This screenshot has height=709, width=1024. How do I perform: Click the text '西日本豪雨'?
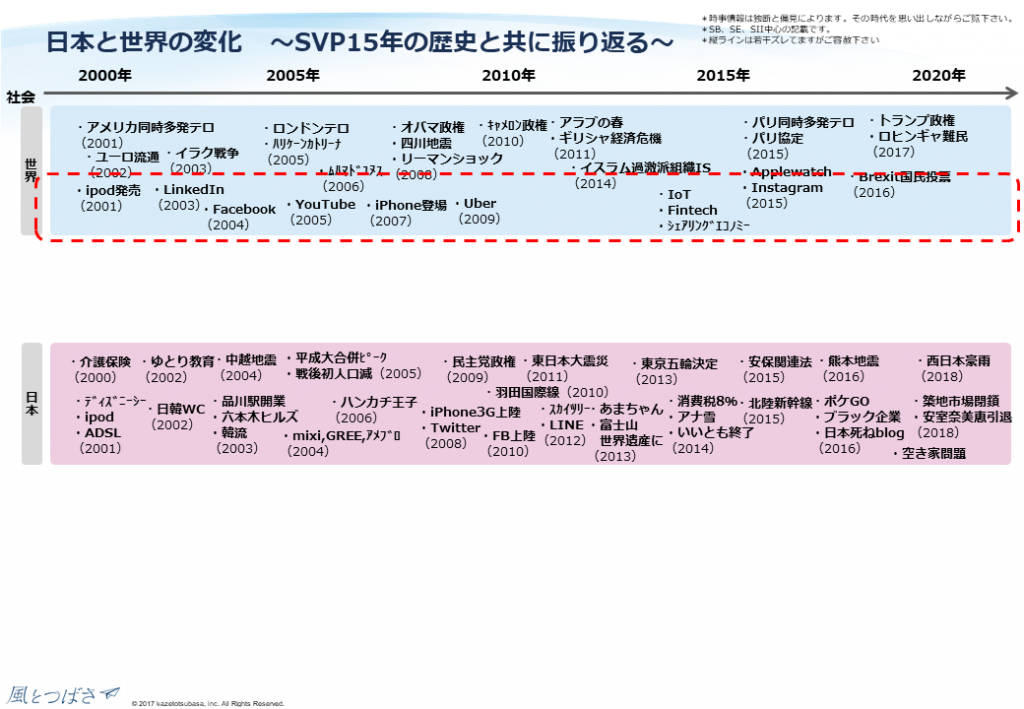click(x=958, y=360)
